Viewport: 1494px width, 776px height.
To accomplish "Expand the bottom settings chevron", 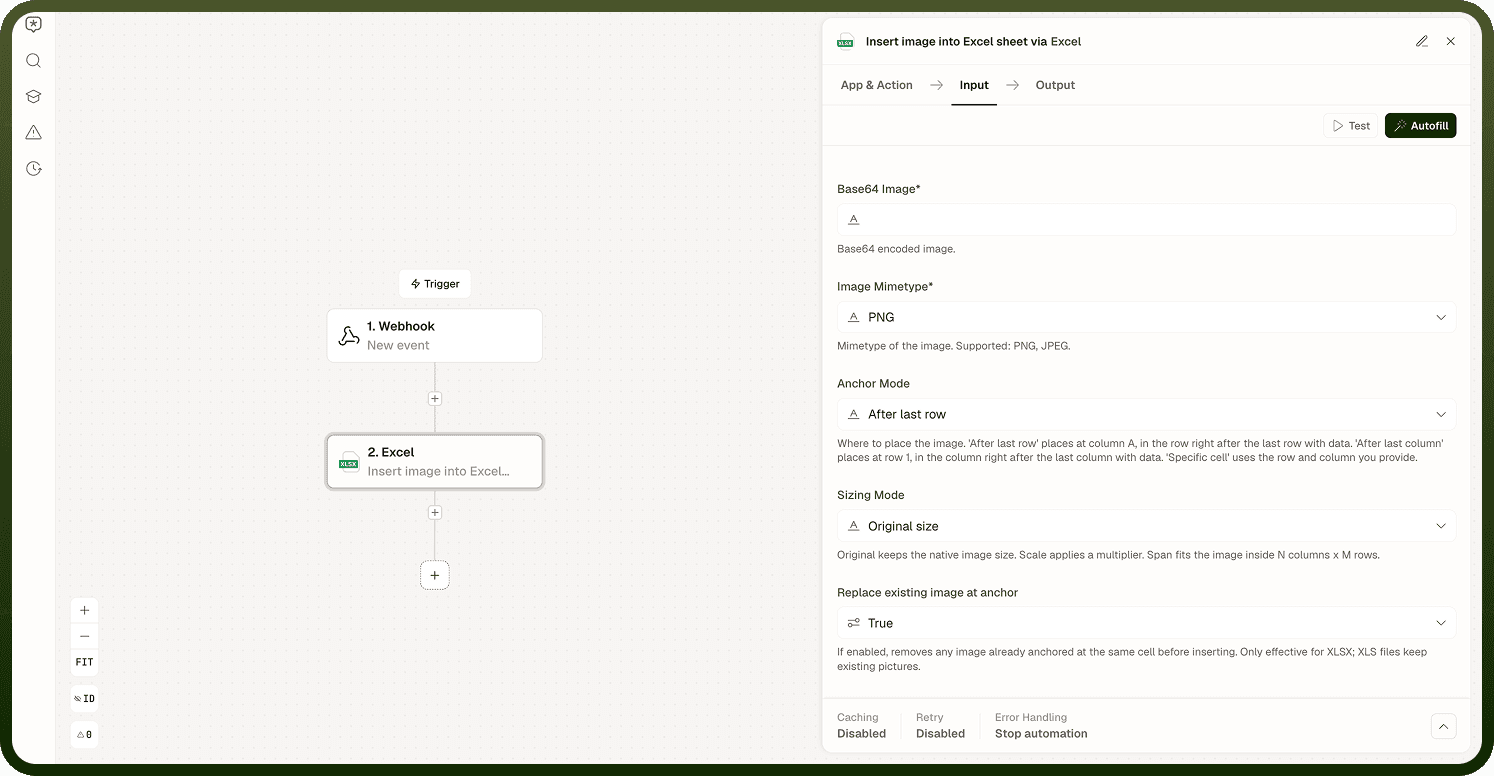I will pyautogui.click(x=1443, y=726).
